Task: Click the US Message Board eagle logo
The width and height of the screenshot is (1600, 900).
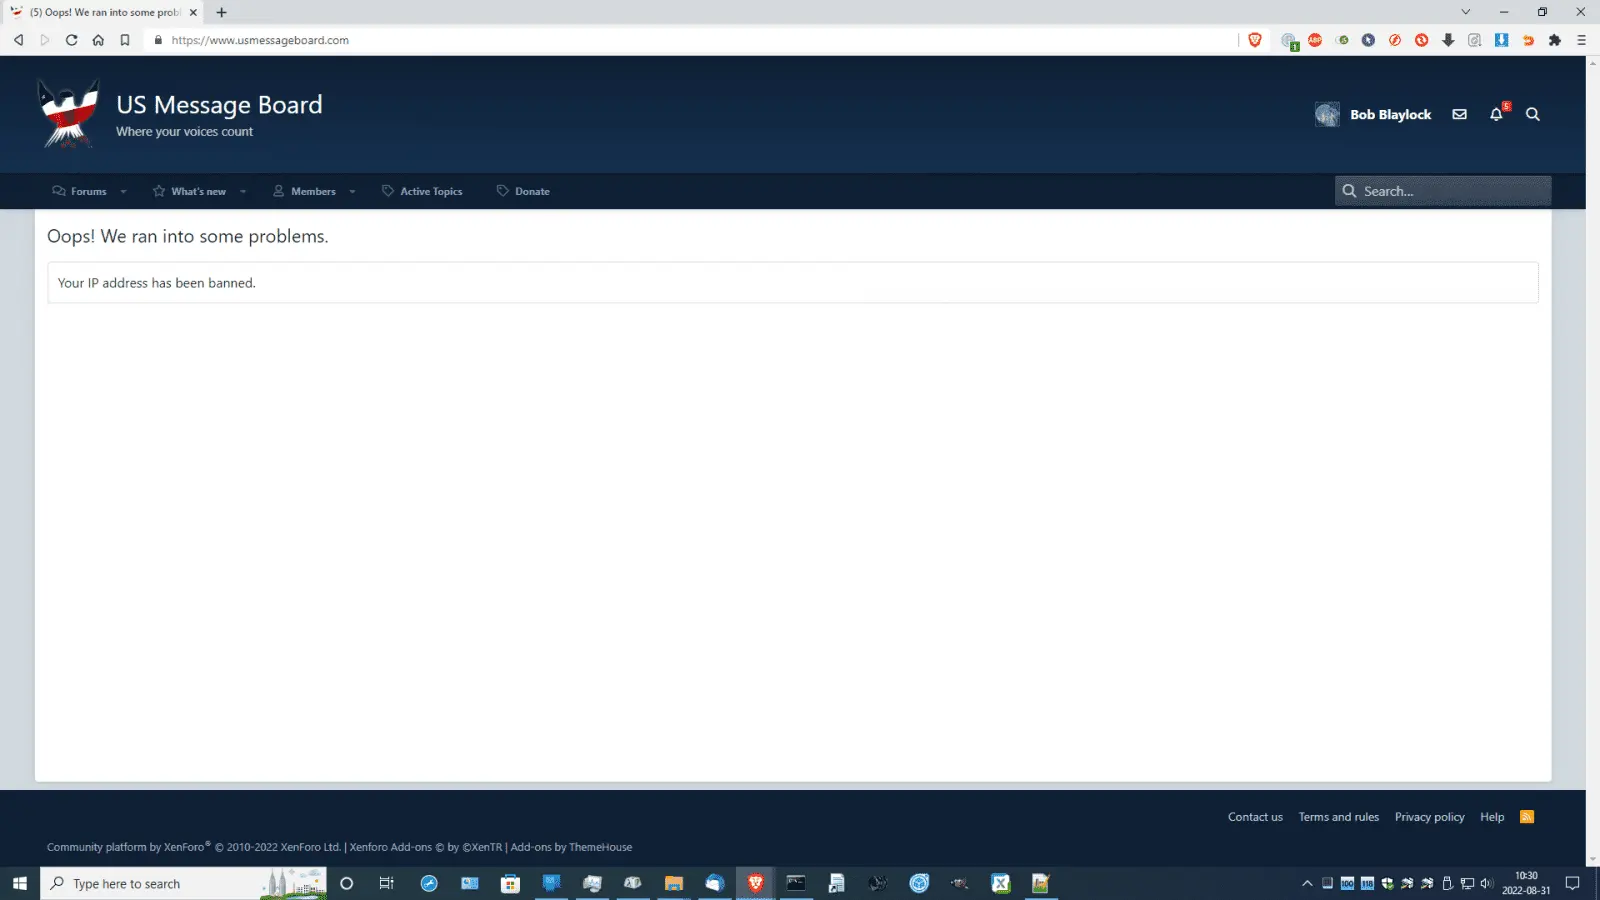Action: (68, 113)
